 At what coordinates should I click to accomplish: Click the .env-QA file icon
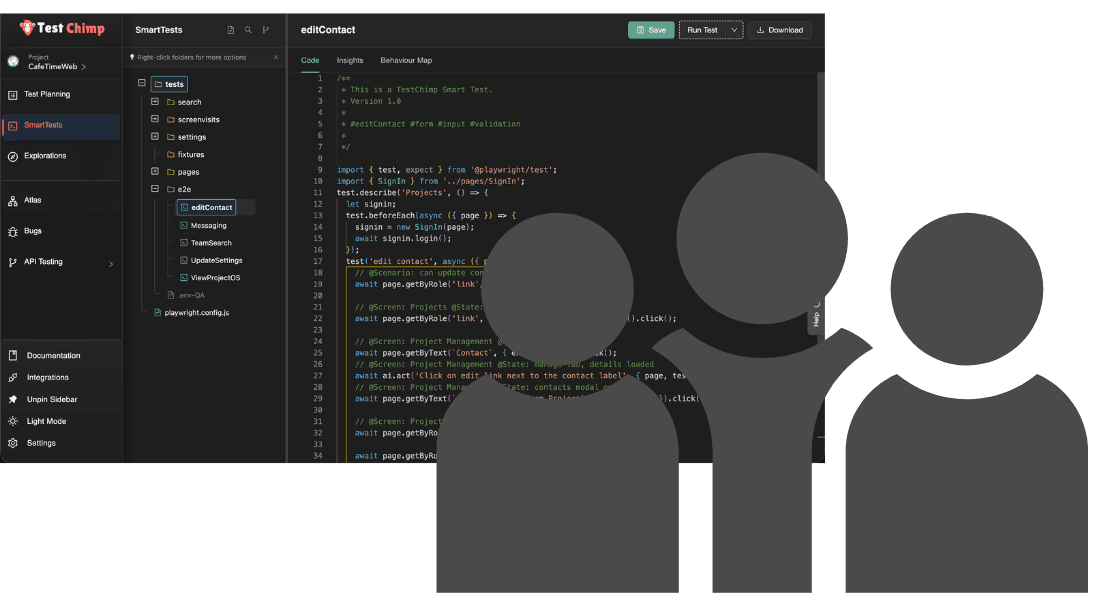coord(170,295)
